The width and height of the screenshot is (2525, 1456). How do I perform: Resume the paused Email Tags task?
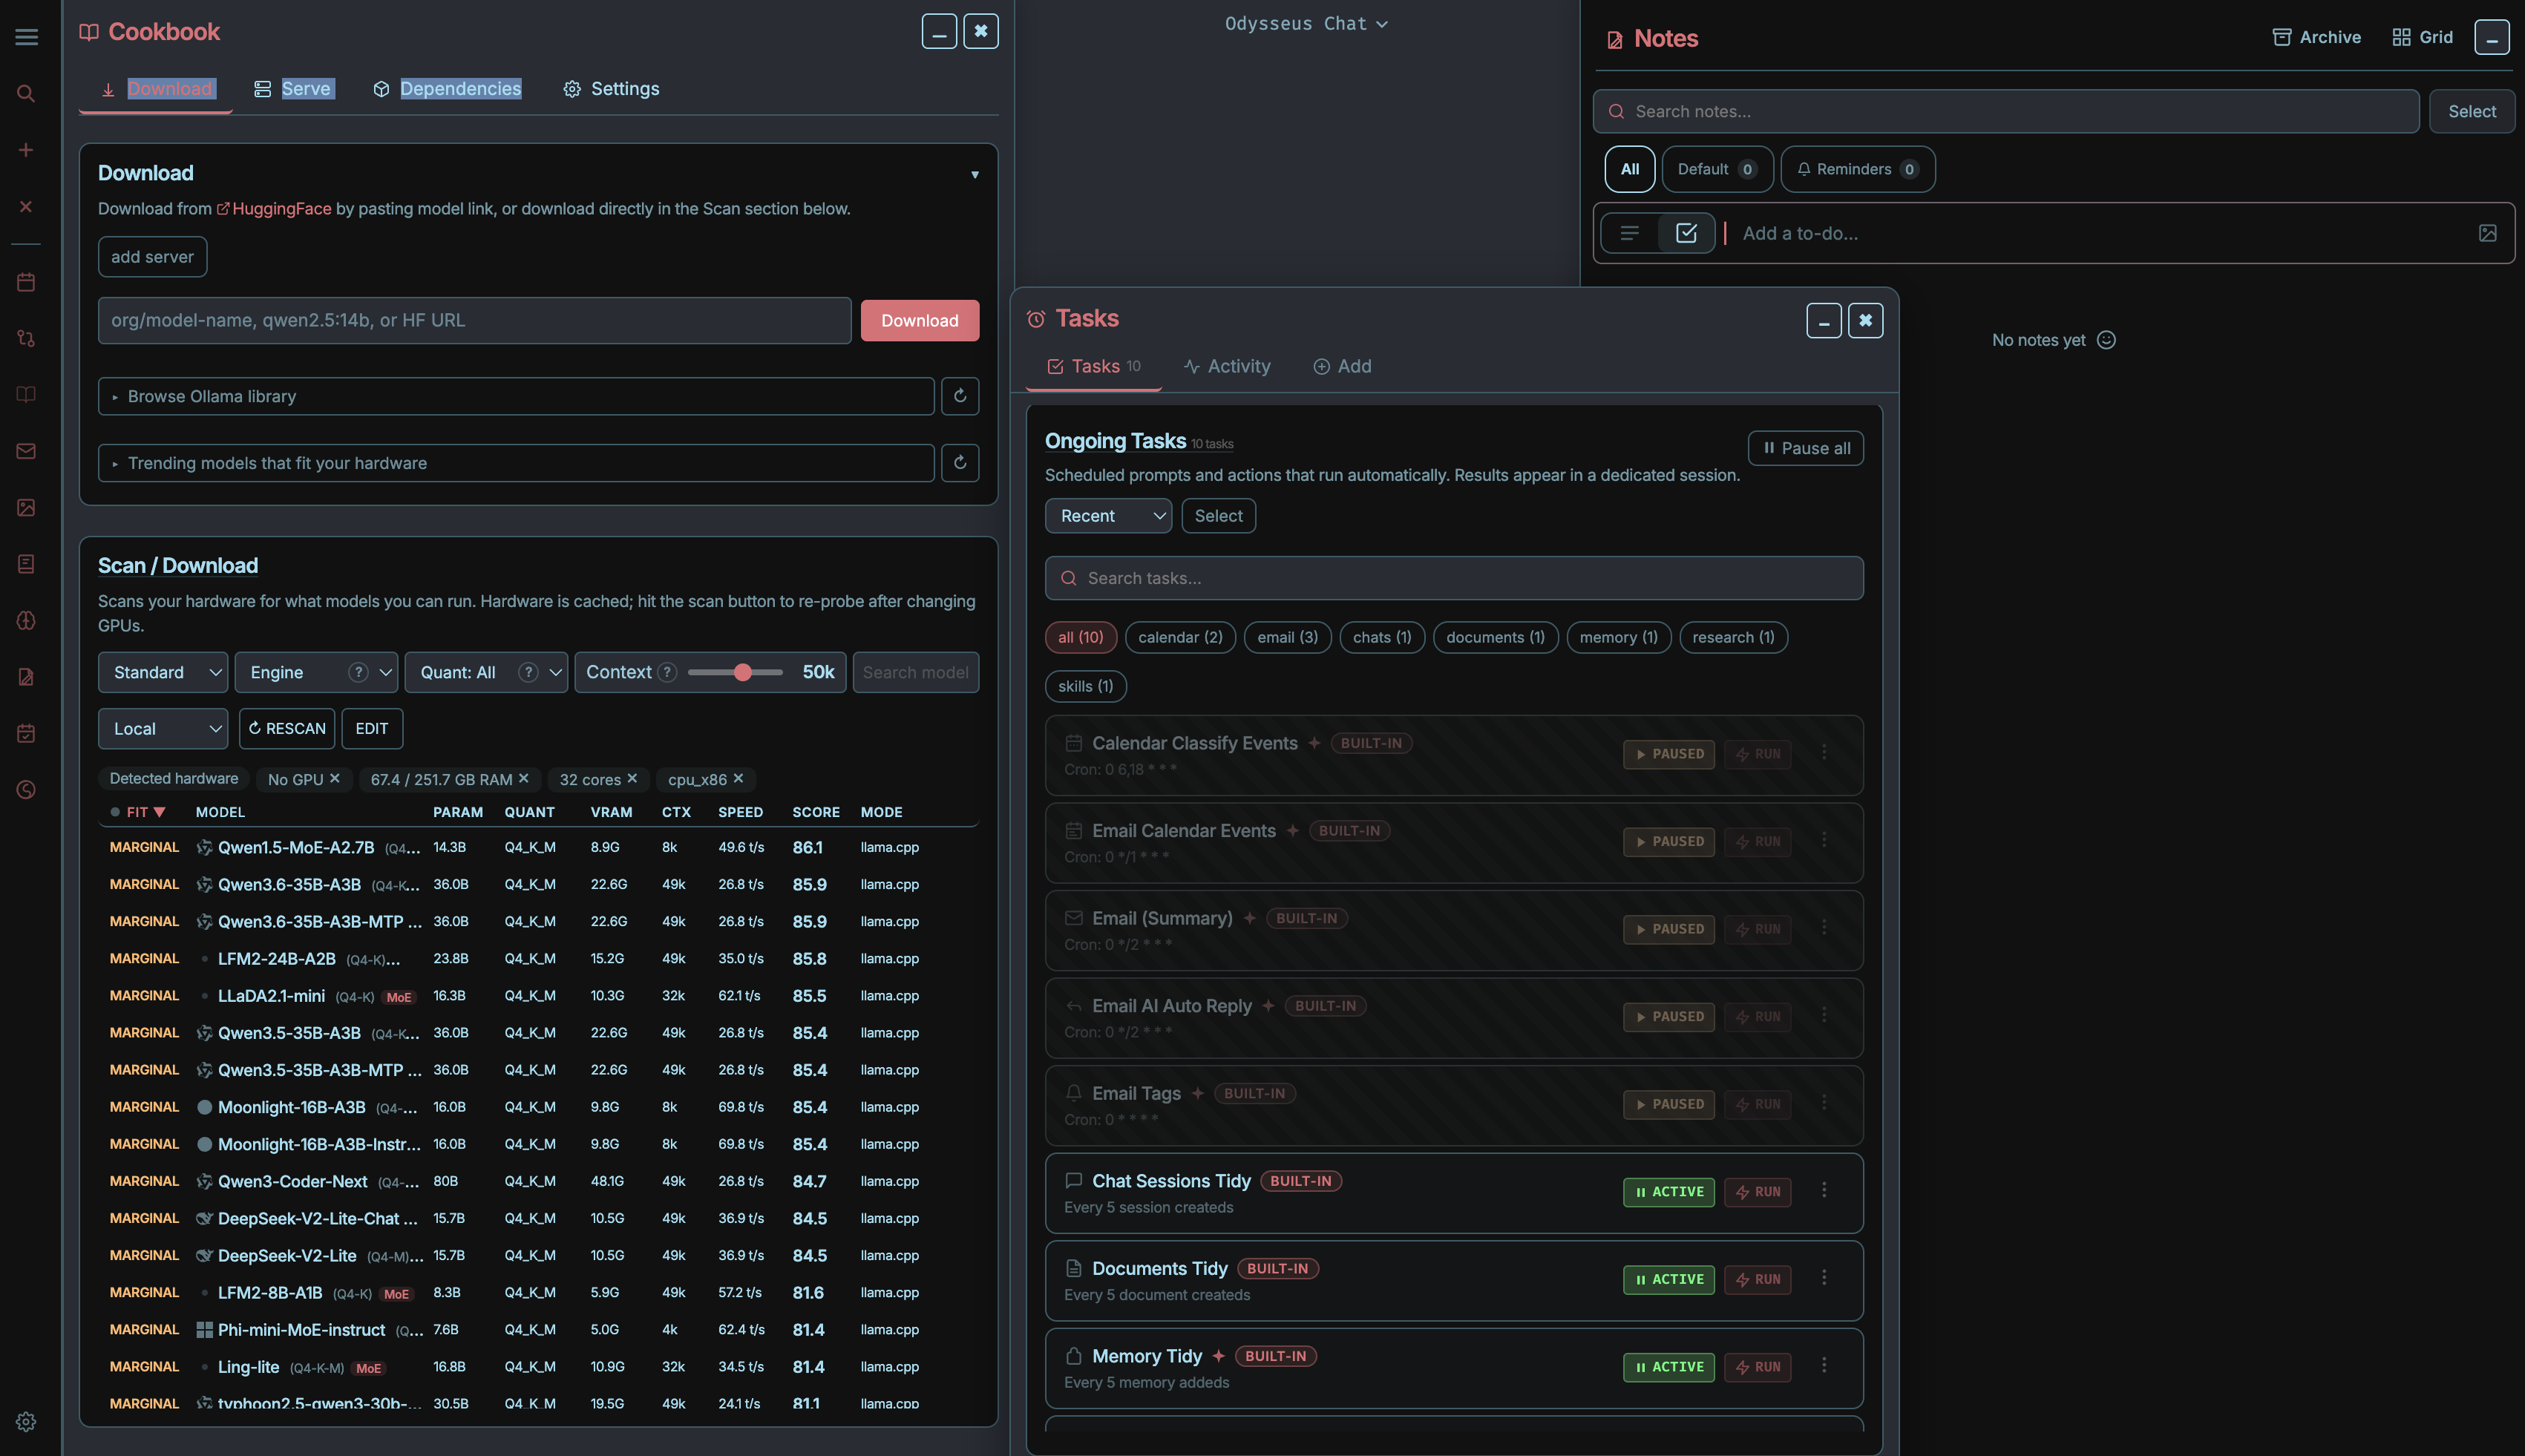[x=1668, y=1104]
